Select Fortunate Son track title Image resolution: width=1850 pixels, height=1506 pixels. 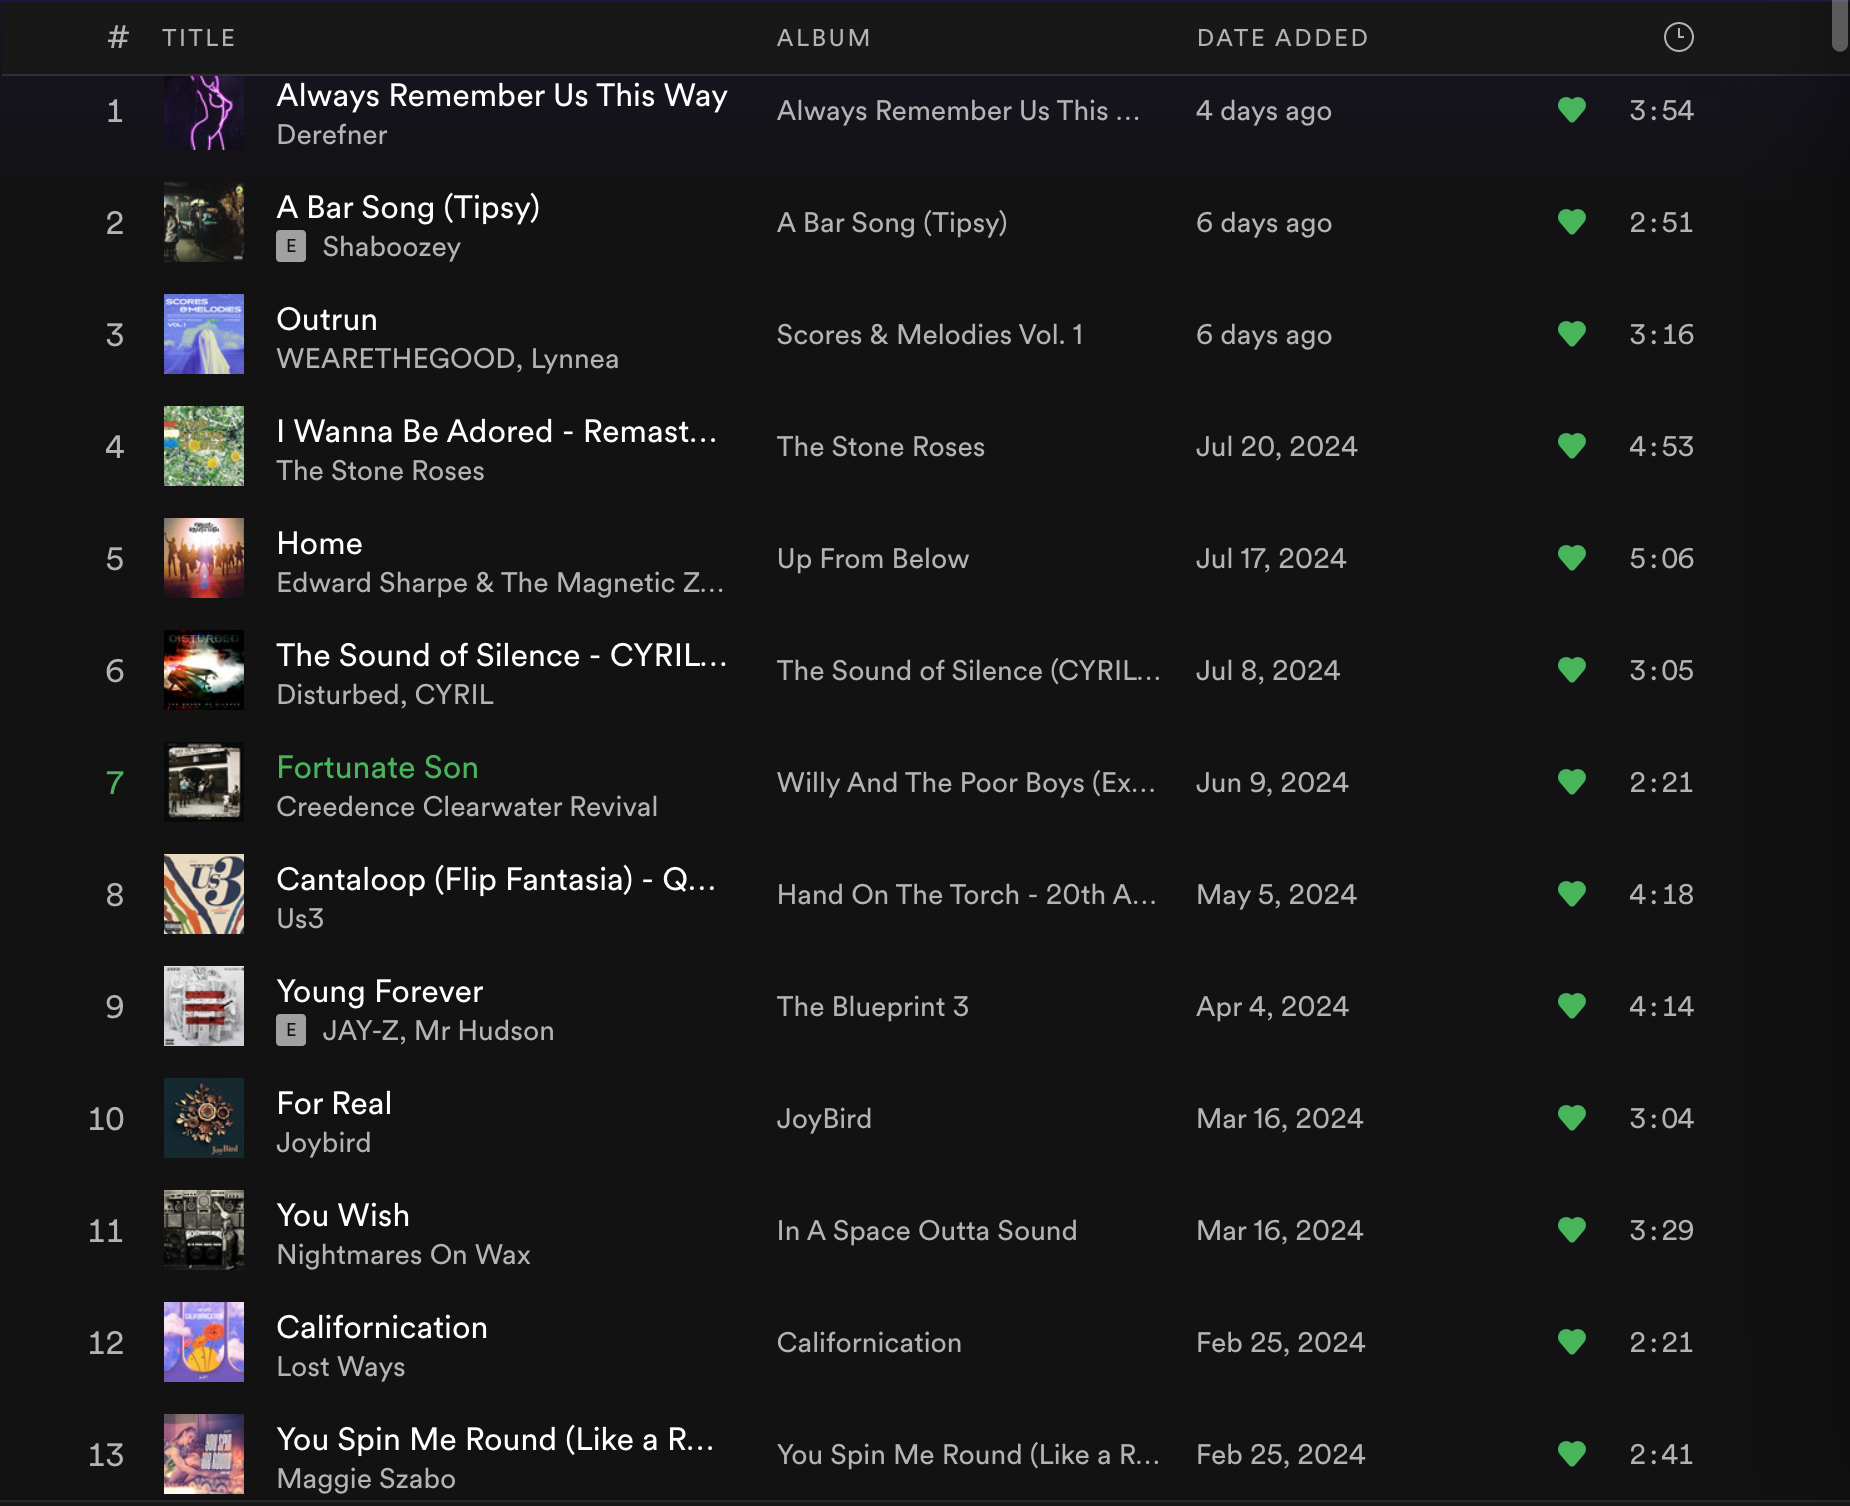click(377, 767)
